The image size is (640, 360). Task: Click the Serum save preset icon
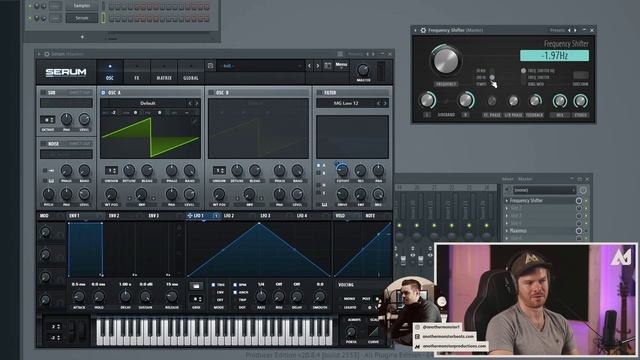click(210, 66)
